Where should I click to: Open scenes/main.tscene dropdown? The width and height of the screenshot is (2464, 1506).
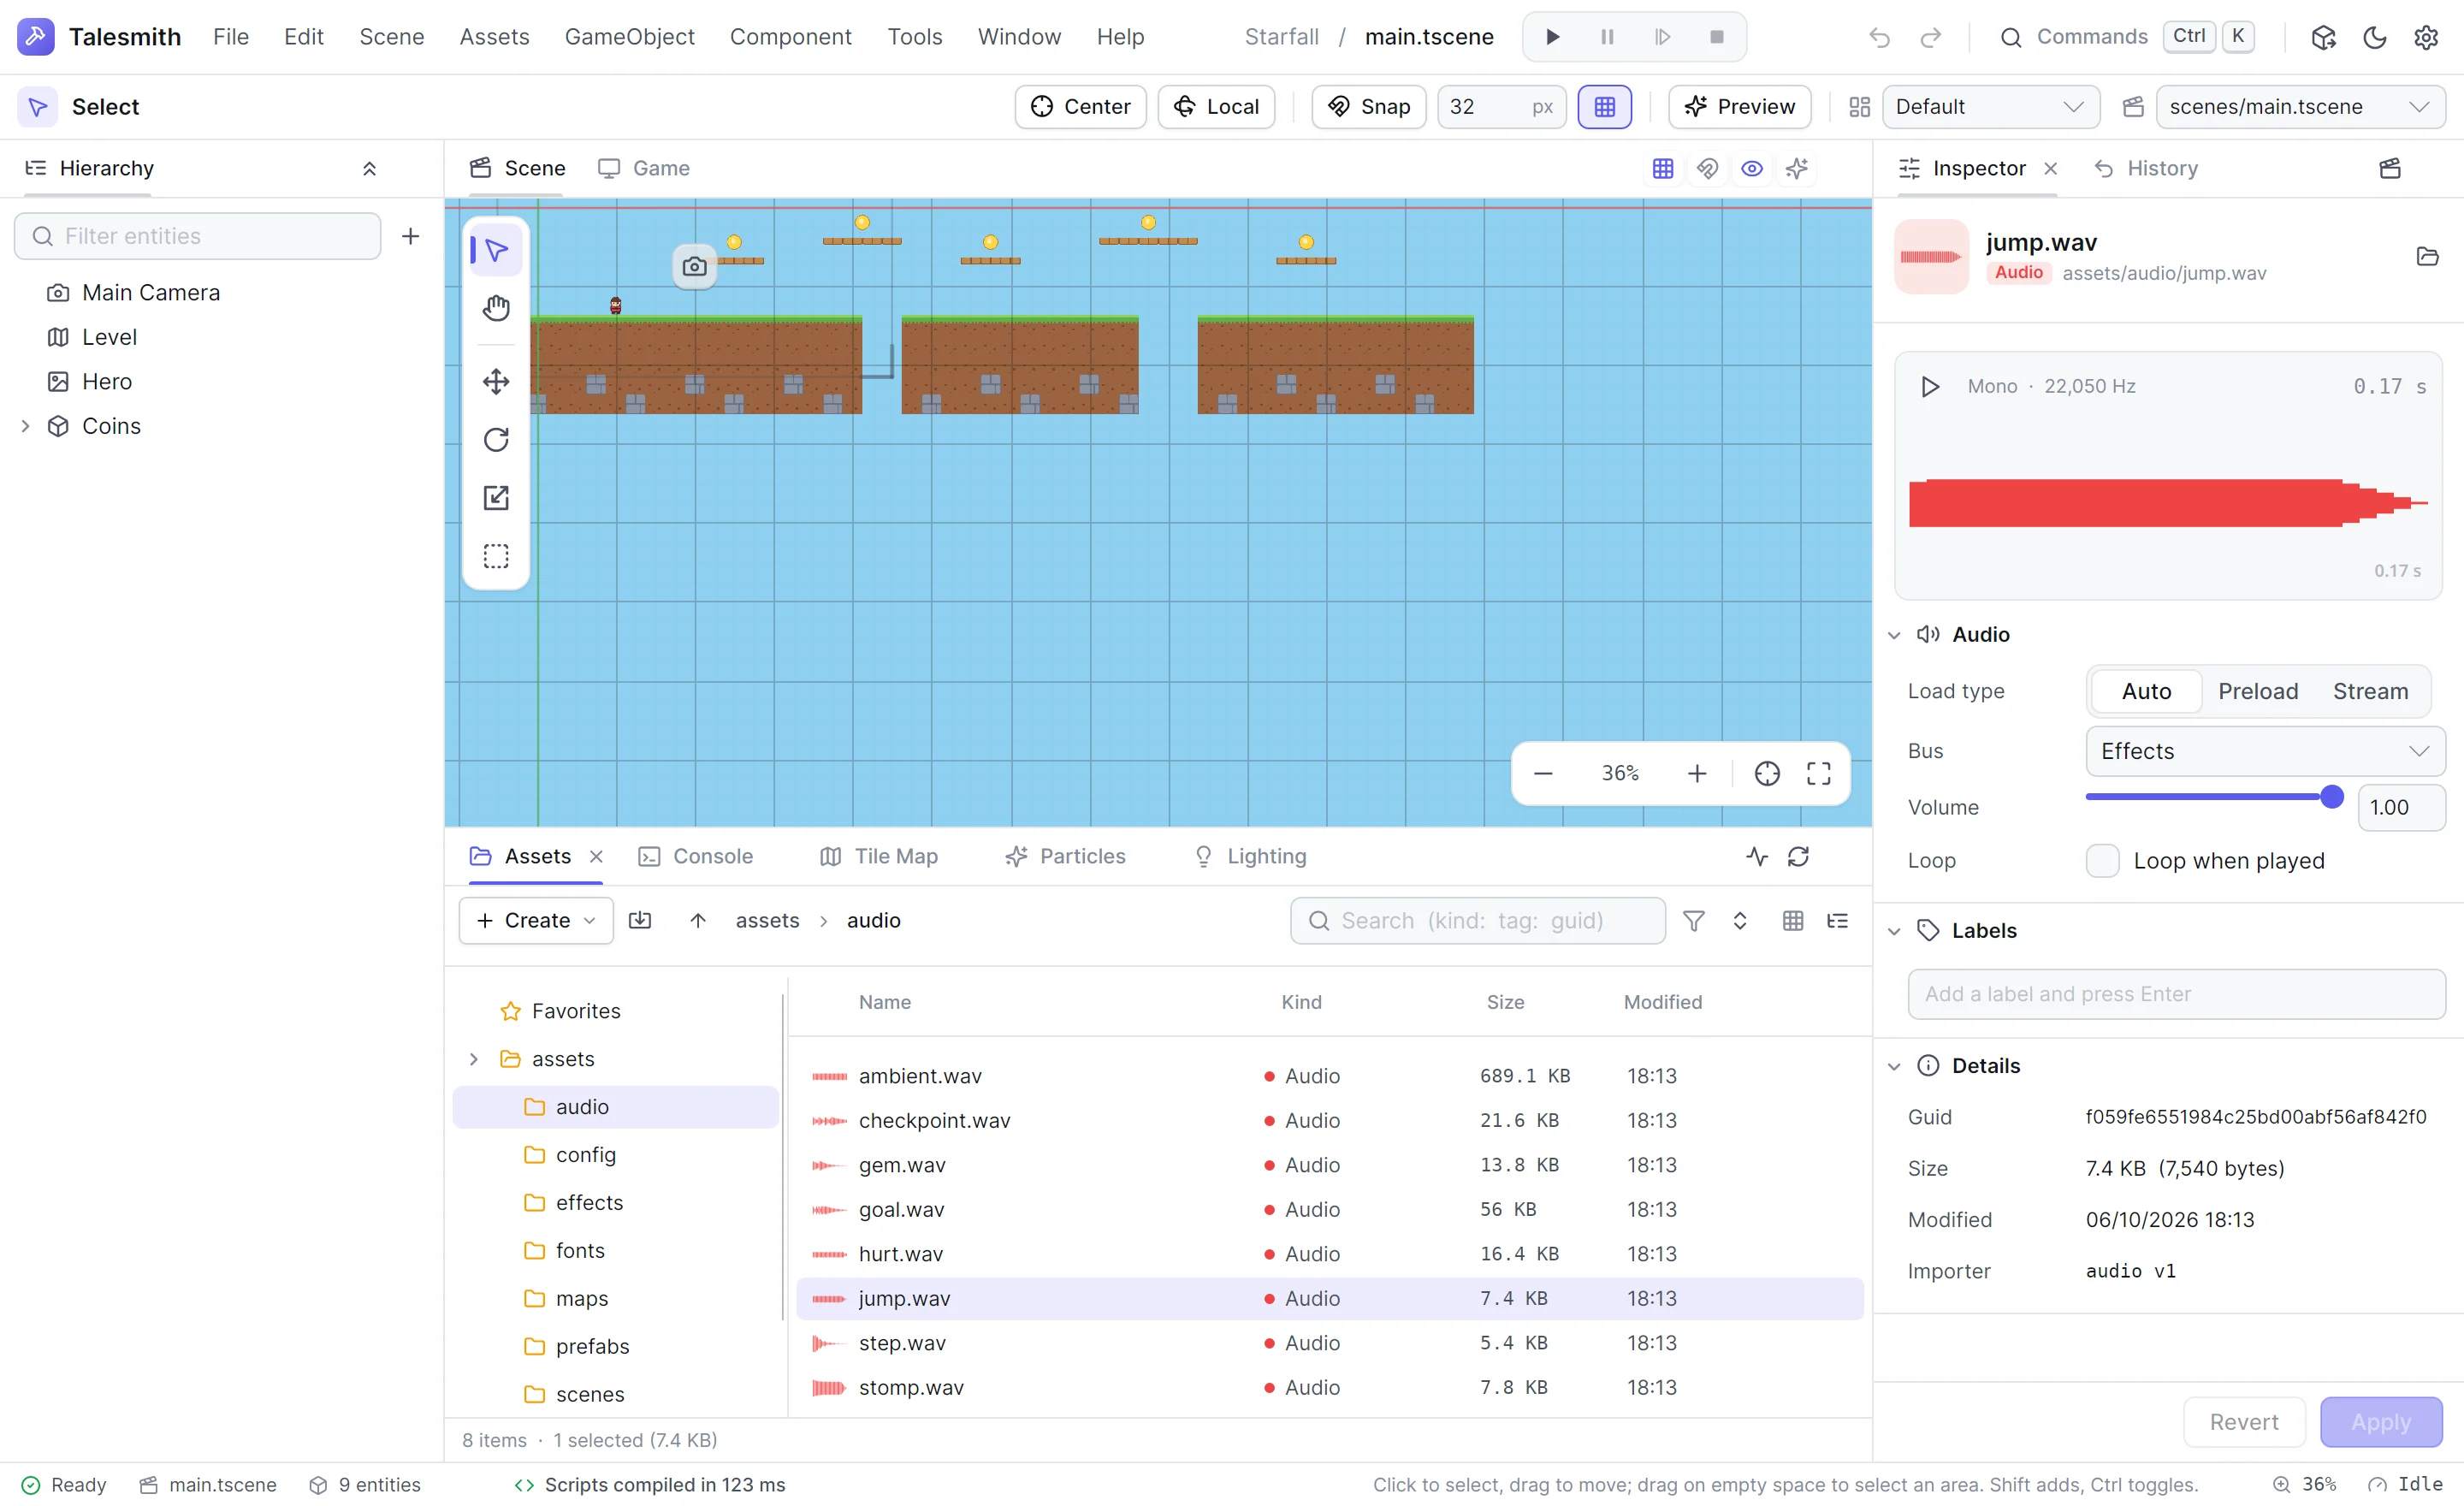tap(2300, 106)
